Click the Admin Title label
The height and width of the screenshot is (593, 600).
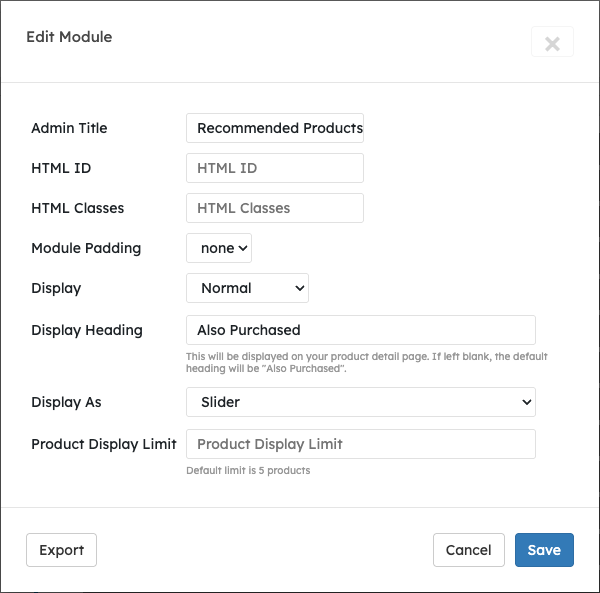69,128
